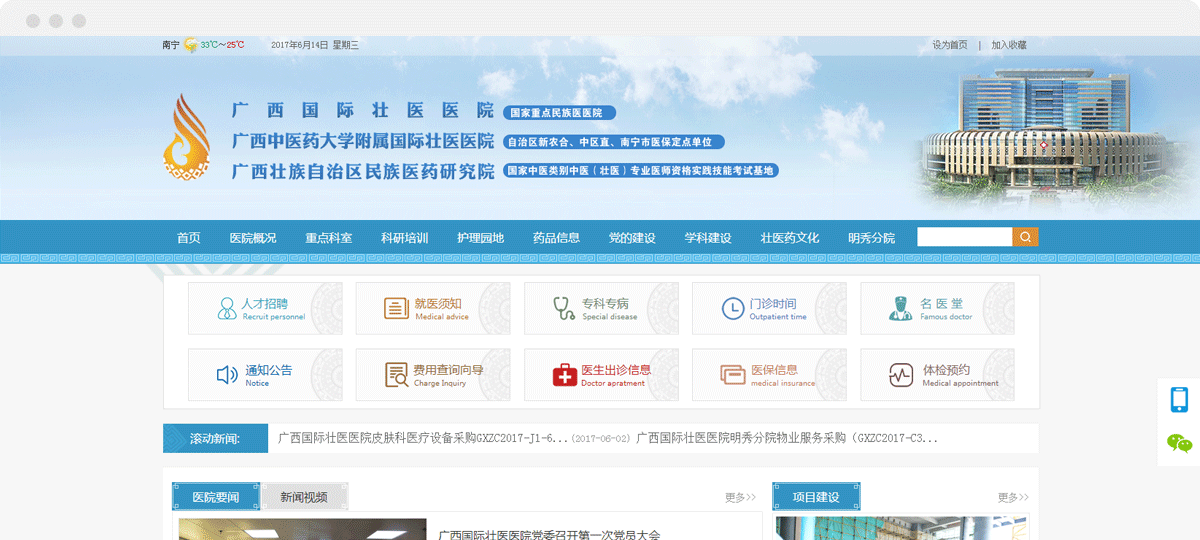Open 学科建设 navigation menu

pyautogui.click(x=708, y=238)
